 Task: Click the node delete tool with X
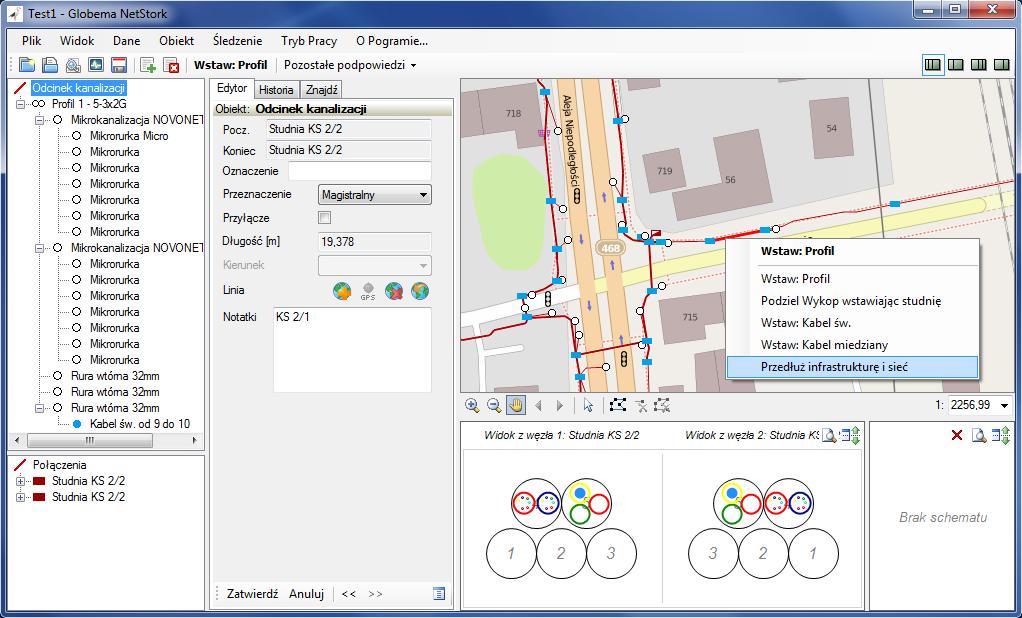point(641,405)
